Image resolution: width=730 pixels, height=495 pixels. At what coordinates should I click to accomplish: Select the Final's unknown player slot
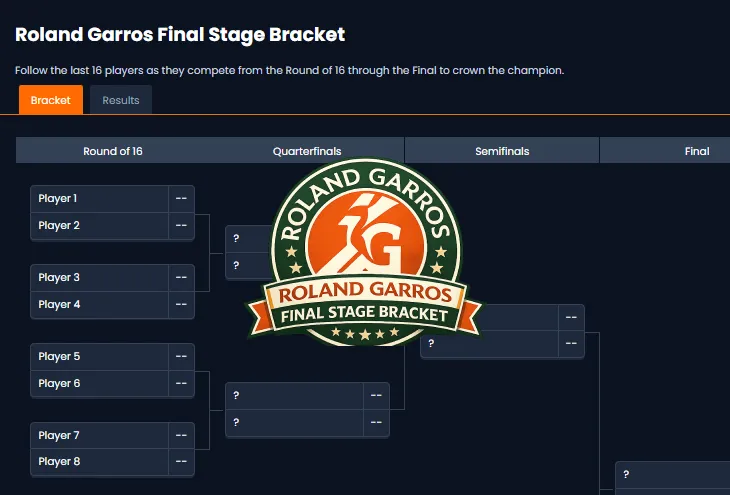pyautogui.click(x=673, y=475)
